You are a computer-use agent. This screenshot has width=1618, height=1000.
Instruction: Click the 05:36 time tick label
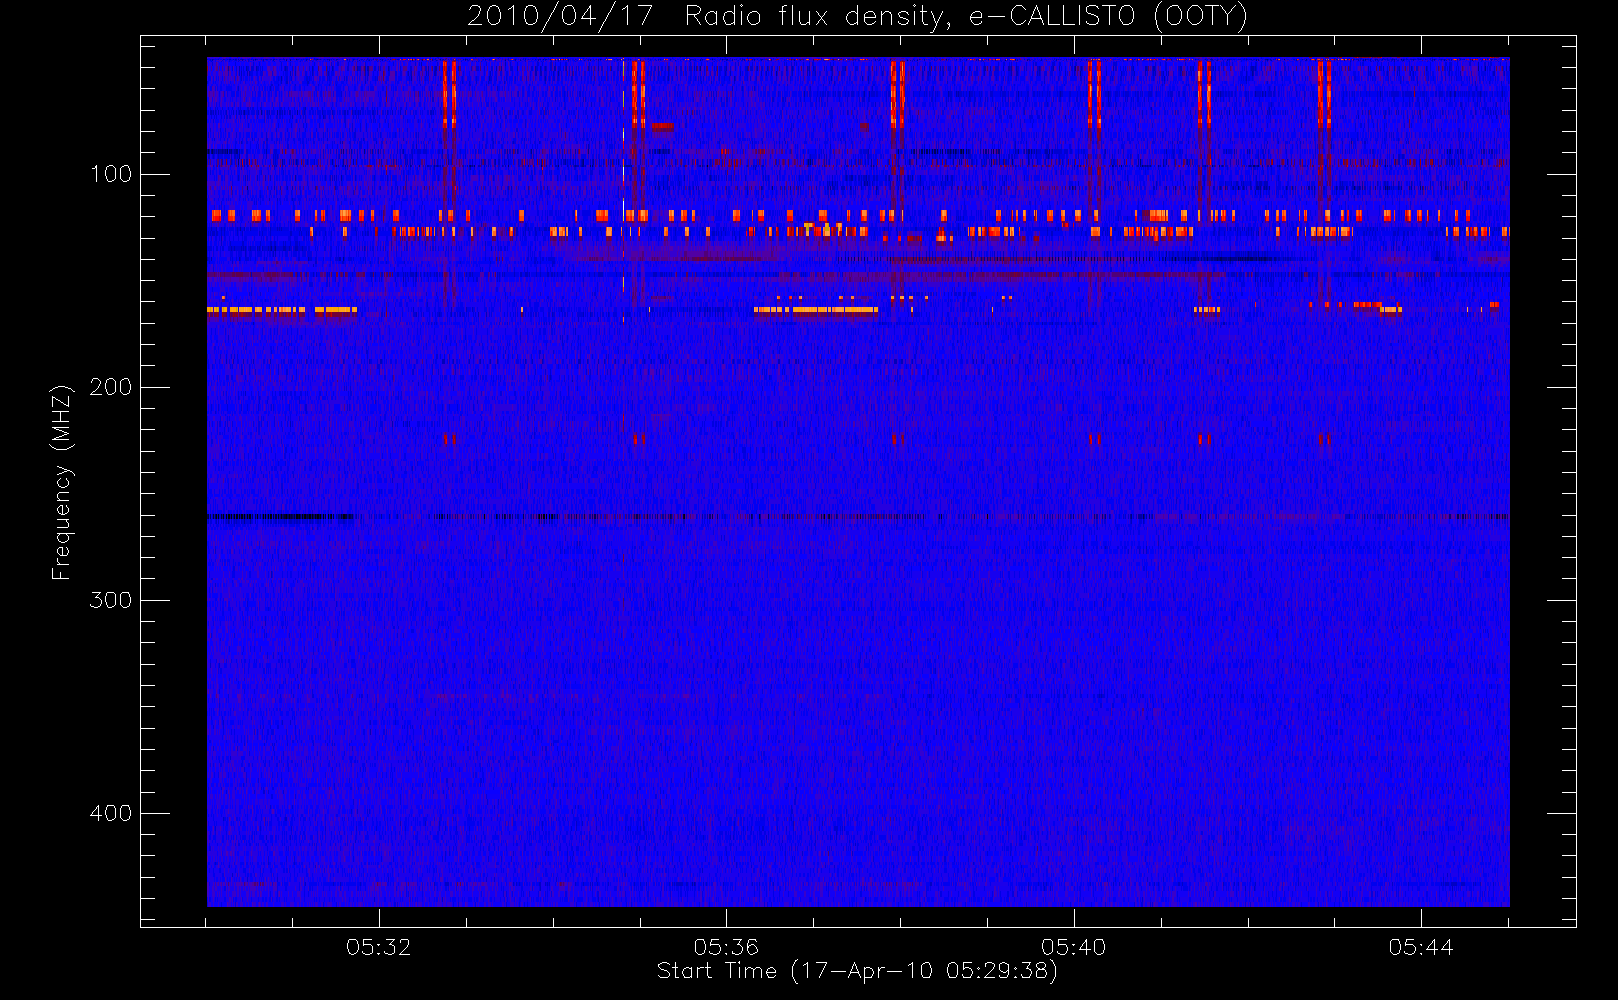coord(726,947)
